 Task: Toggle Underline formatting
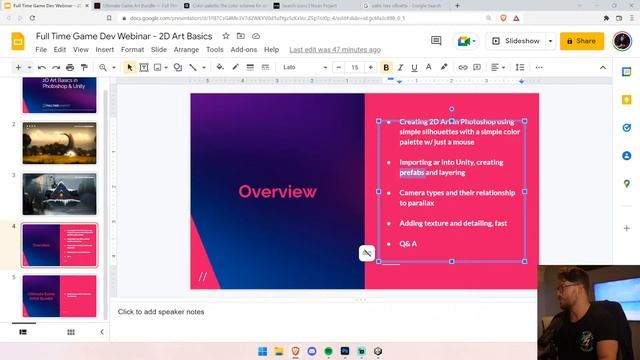coord(414,67)
